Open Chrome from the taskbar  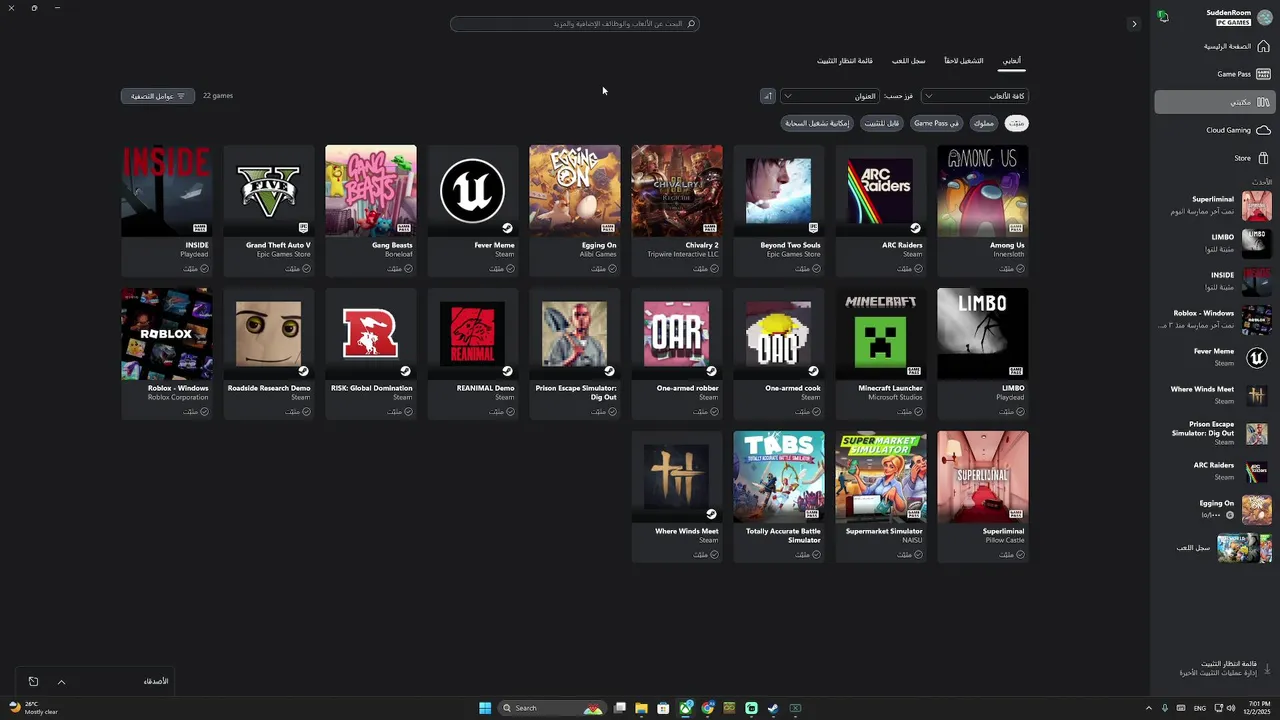707,708
